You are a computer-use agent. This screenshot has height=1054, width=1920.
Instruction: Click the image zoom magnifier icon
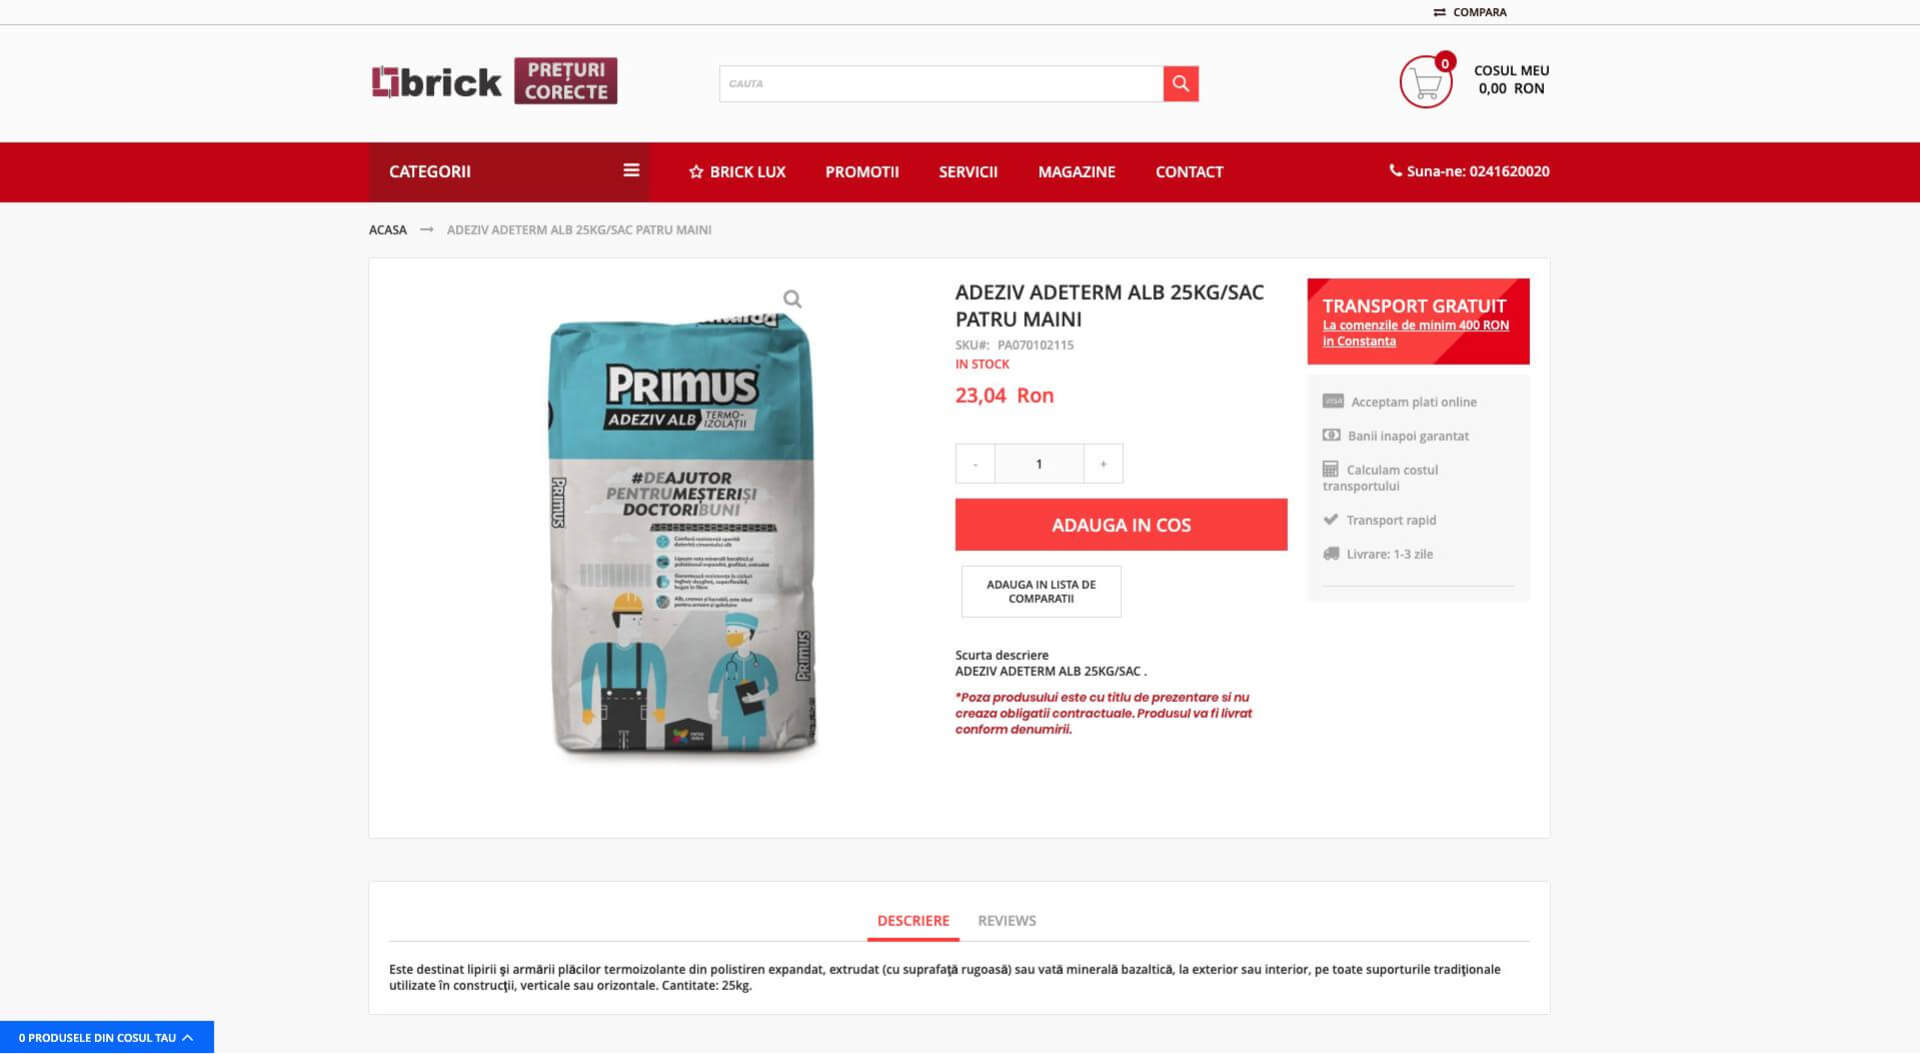tap(792, 299)
